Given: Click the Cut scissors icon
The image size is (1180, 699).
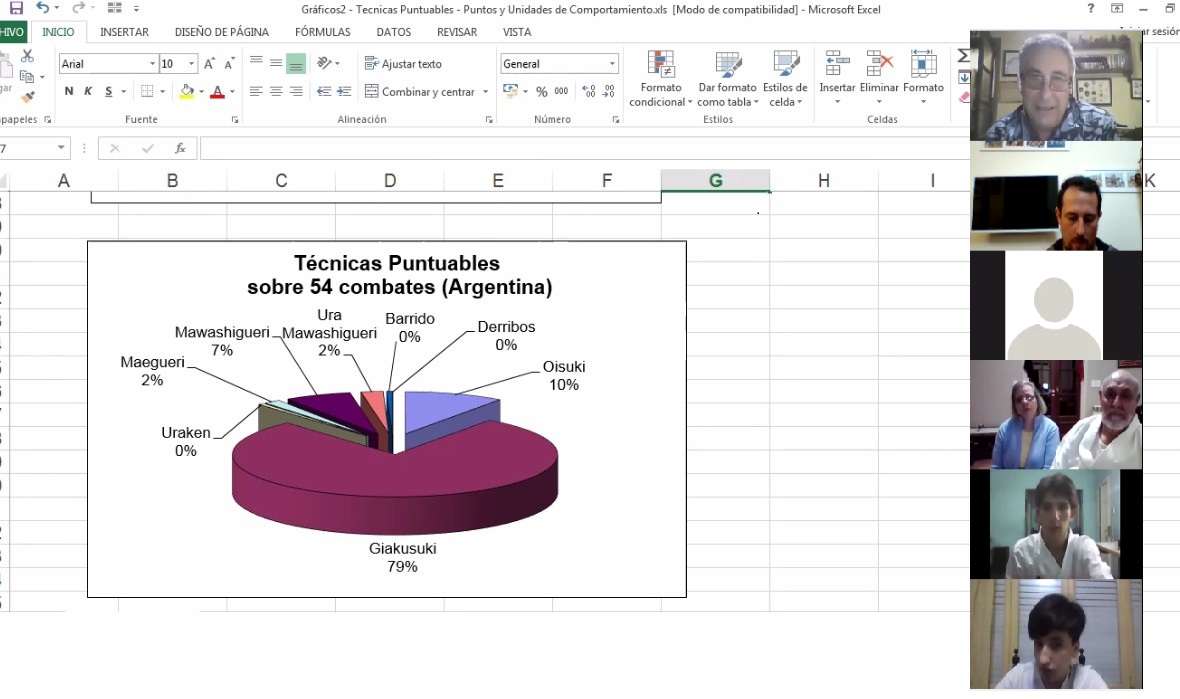Looking at the screenshot, I should (28, 56).
